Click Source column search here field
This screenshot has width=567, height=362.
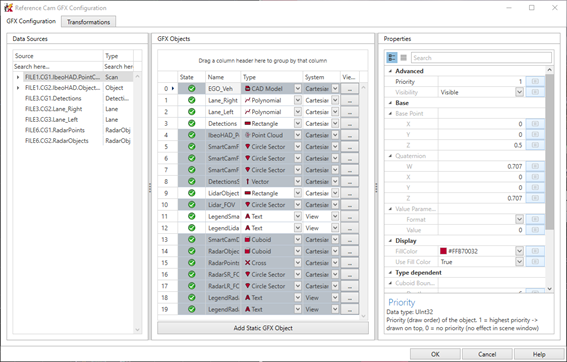tap(58, 67)
